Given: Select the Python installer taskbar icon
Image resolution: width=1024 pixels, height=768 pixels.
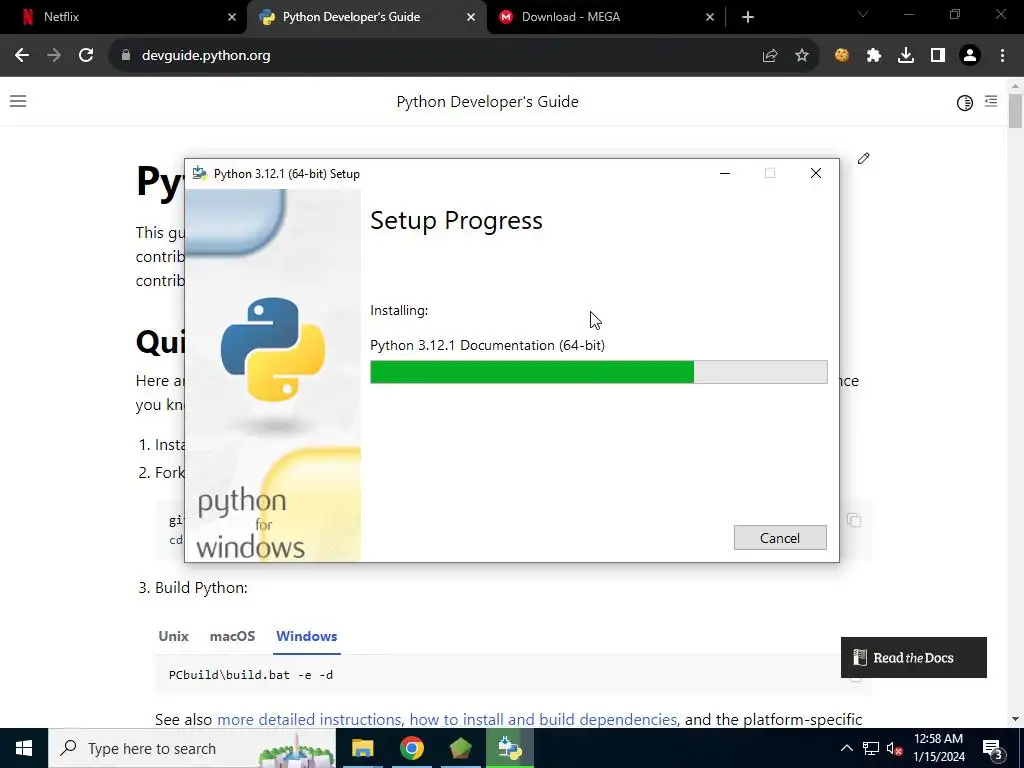Looking at the screenshot, I should tap(510, 748).
